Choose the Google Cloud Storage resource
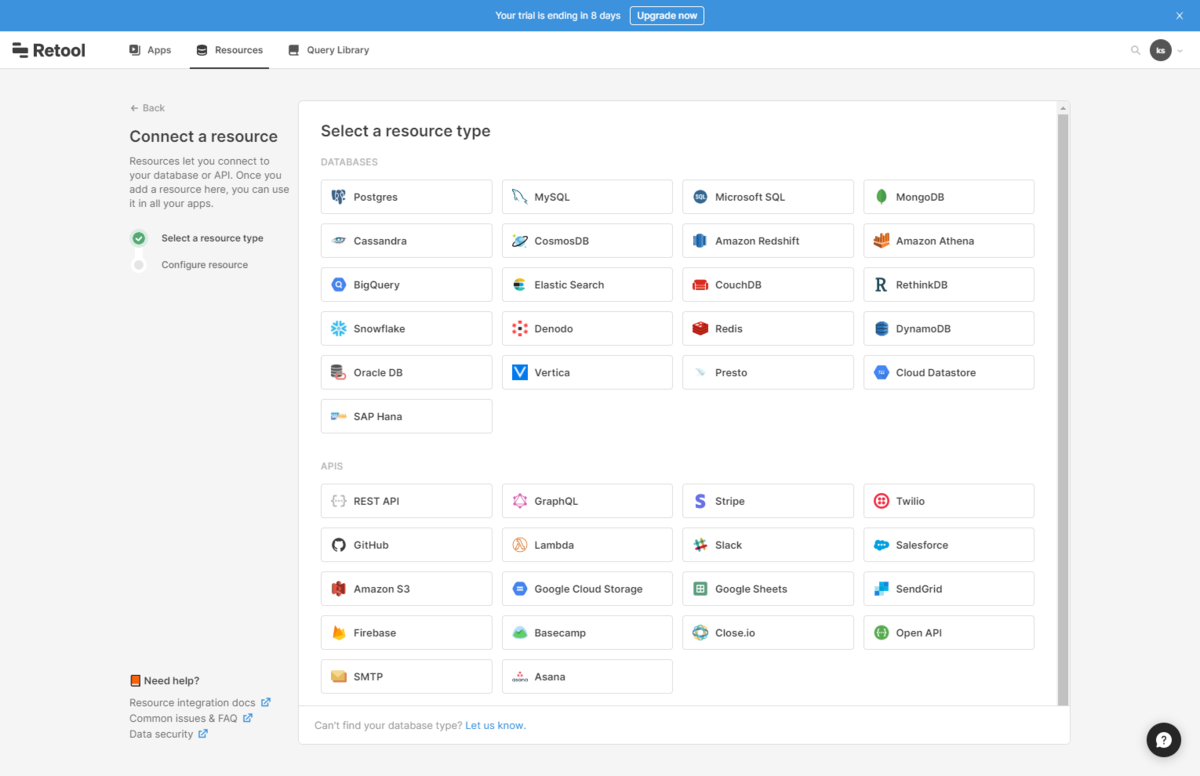This screenshot has height=776, width=1200. 587,589
